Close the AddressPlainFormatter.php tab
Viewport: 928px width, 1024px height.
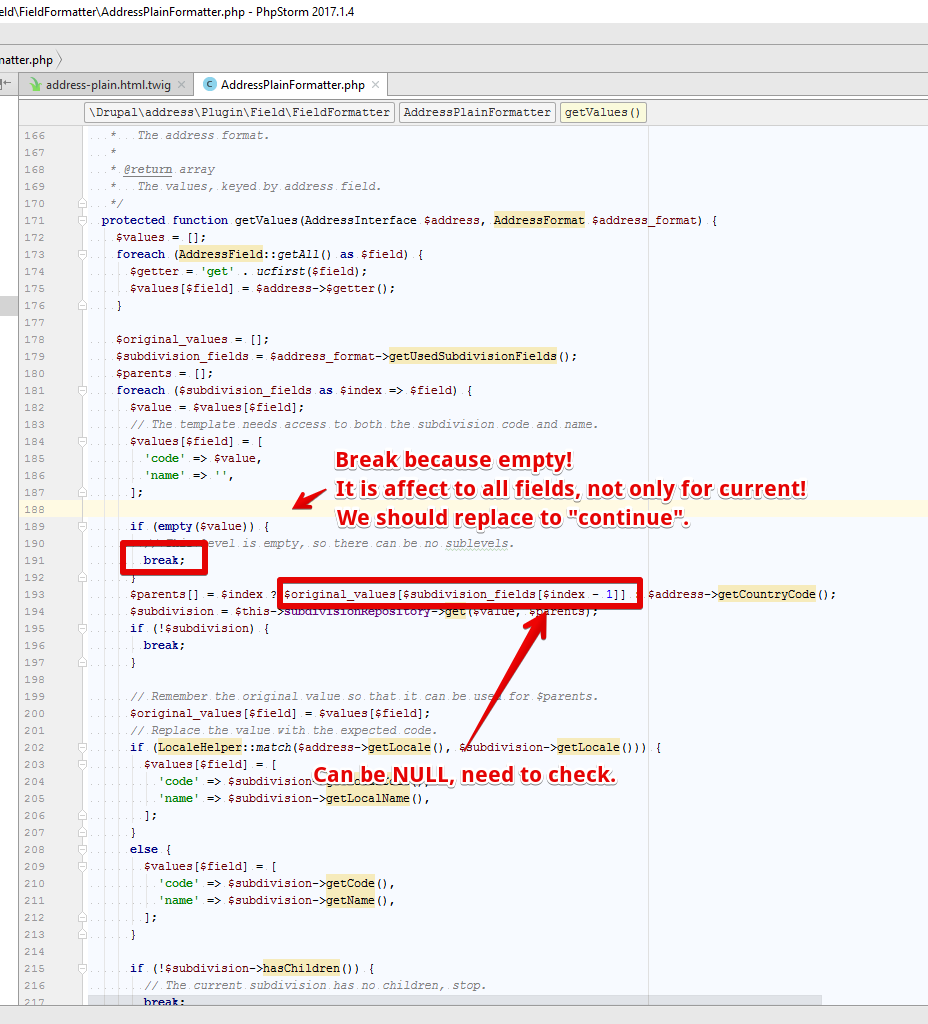[x=375, y=86]
